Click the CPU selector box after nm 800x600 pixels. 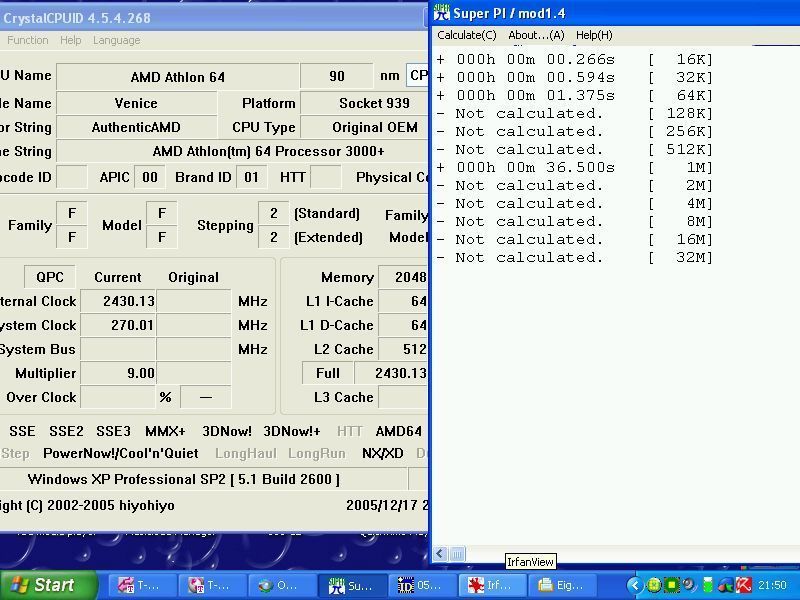417,76
